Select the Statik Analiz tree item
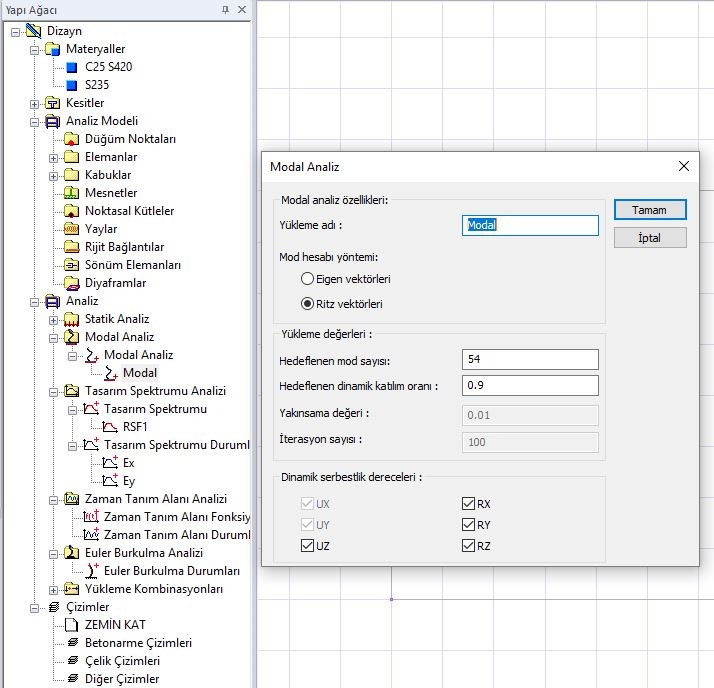Image resolution: width=714 pixels, height=688 pixels. tap(116, 319)
